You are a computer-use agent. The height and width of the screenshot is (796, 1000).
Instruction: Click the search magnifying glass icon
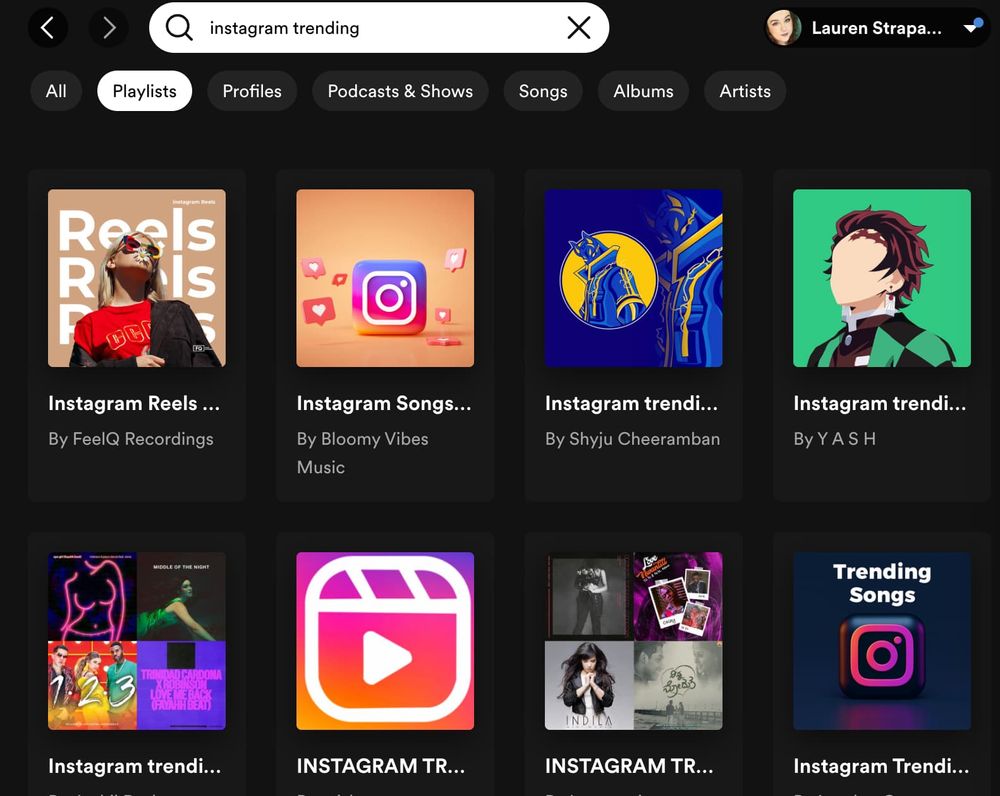[178, 27]
